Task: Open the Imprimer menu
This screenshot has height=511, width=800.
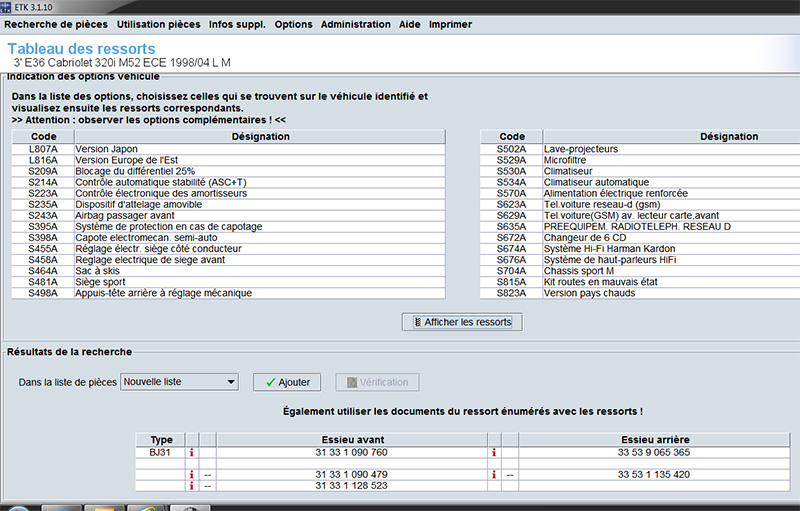Action: pos(450,24)
